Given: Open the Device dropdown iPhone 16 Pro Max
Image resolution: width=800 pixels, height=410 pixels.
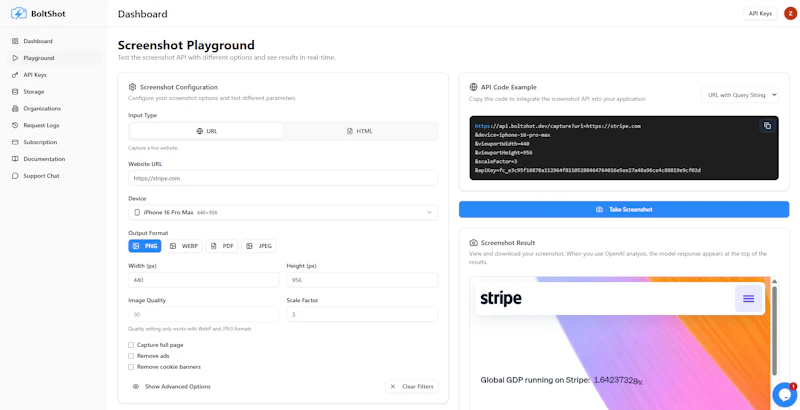Looking at the screenshot, I should [x=283, y=212].
